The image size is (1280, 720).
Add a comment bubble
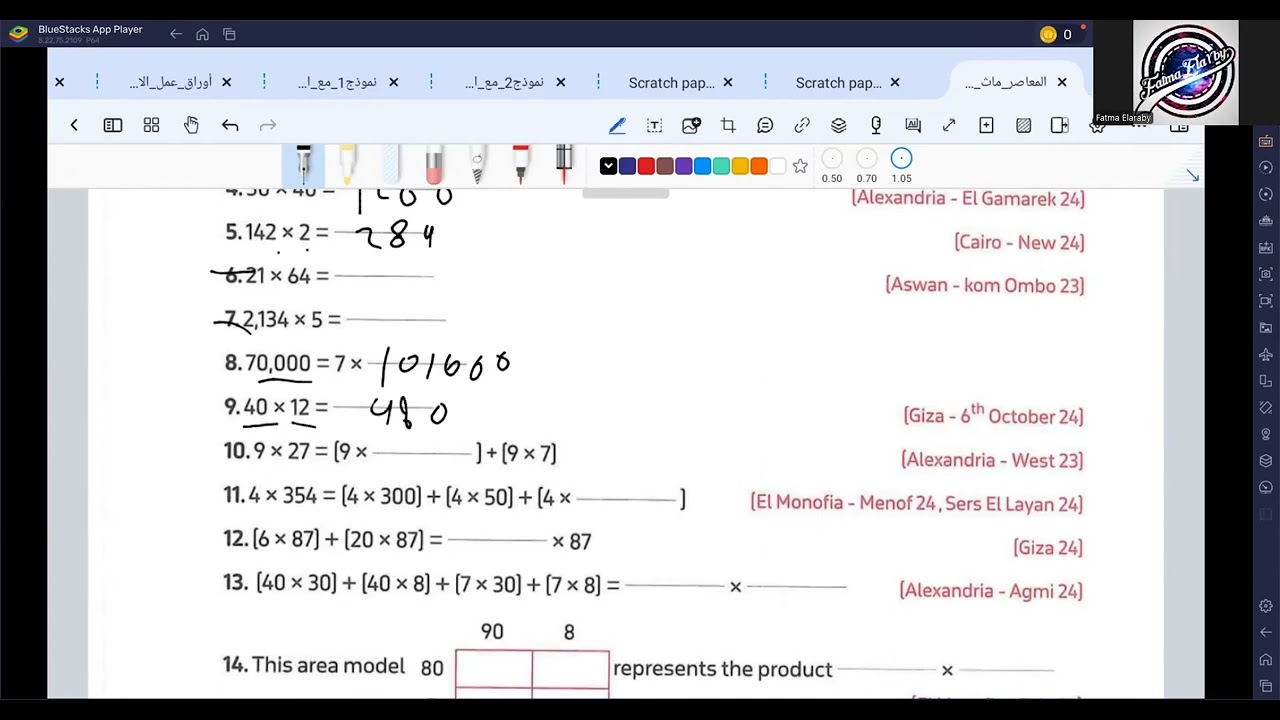pos(765,125)
